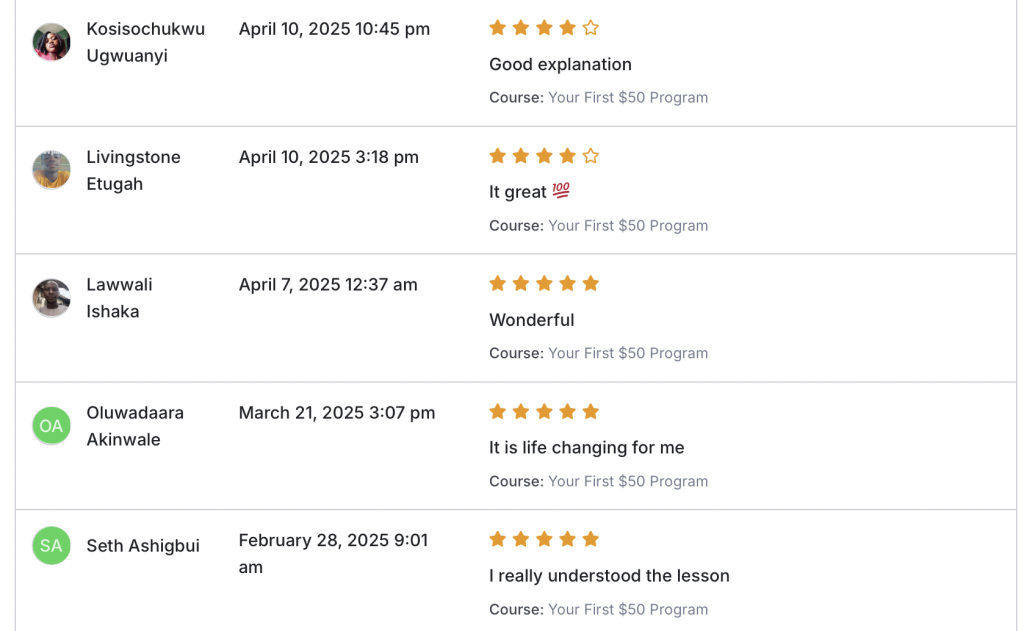Click the 'I really understood the lesson' review text
Viewport: 1024px width, 631px height.
[x=609, y=576]
